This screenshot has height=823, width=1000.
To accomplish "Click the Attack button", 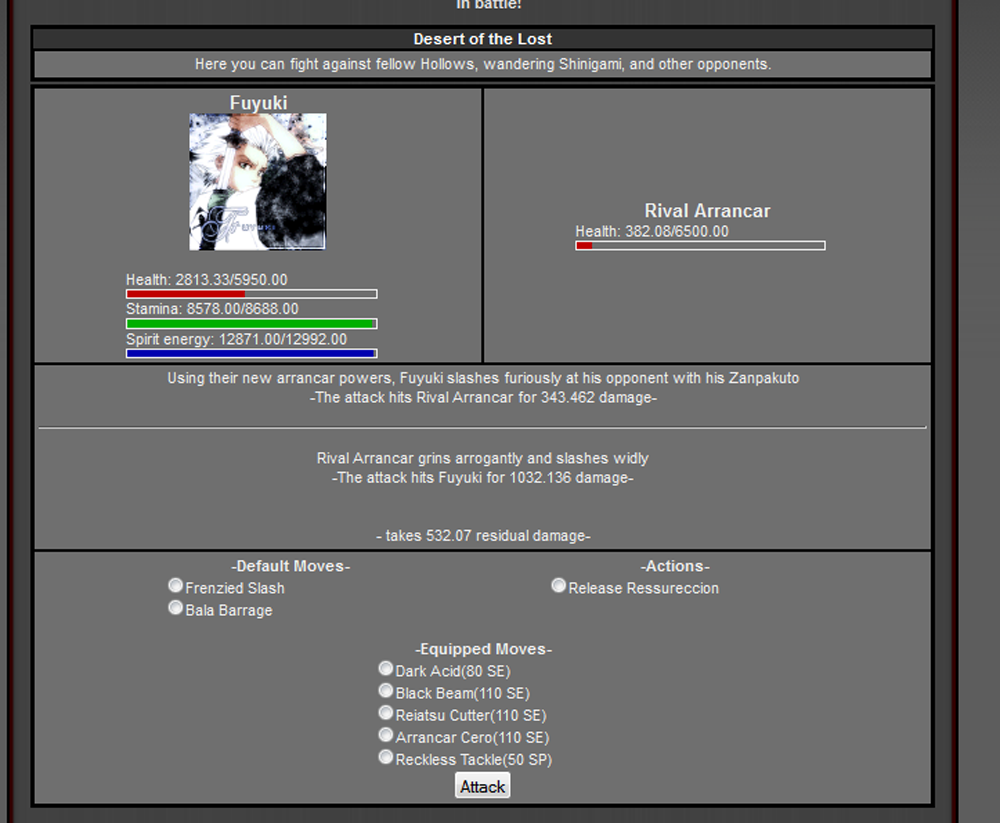I will [483, 786].
